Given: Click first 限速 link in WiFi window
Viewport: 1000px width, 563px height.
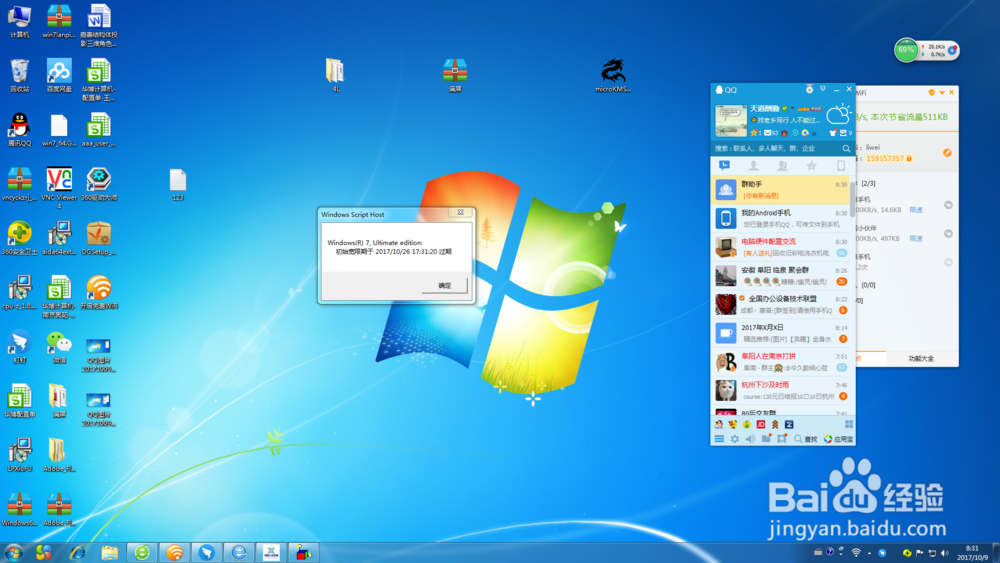Looking at the screenshot, I should tap(916, 209).
